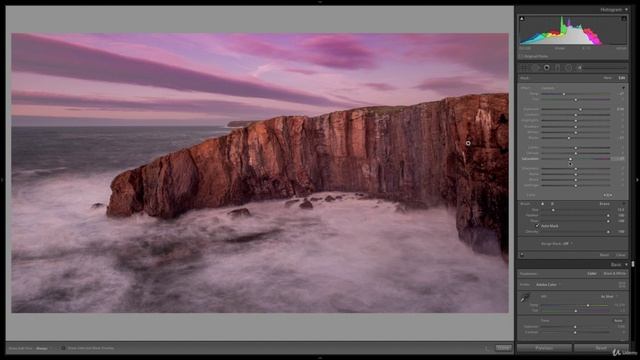Click the brush Feather slider
The height and width of the screenshot is (360, 640).
point(576,216)
